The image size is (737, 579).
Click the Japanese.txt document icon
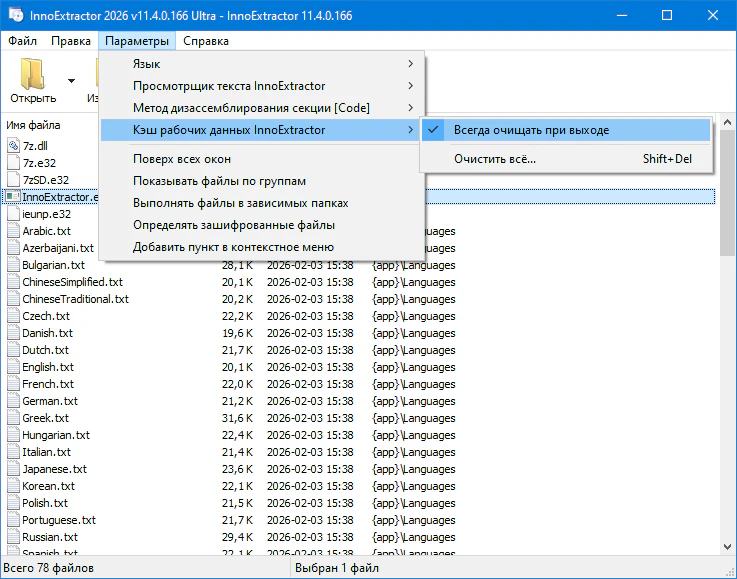point(13,469)
